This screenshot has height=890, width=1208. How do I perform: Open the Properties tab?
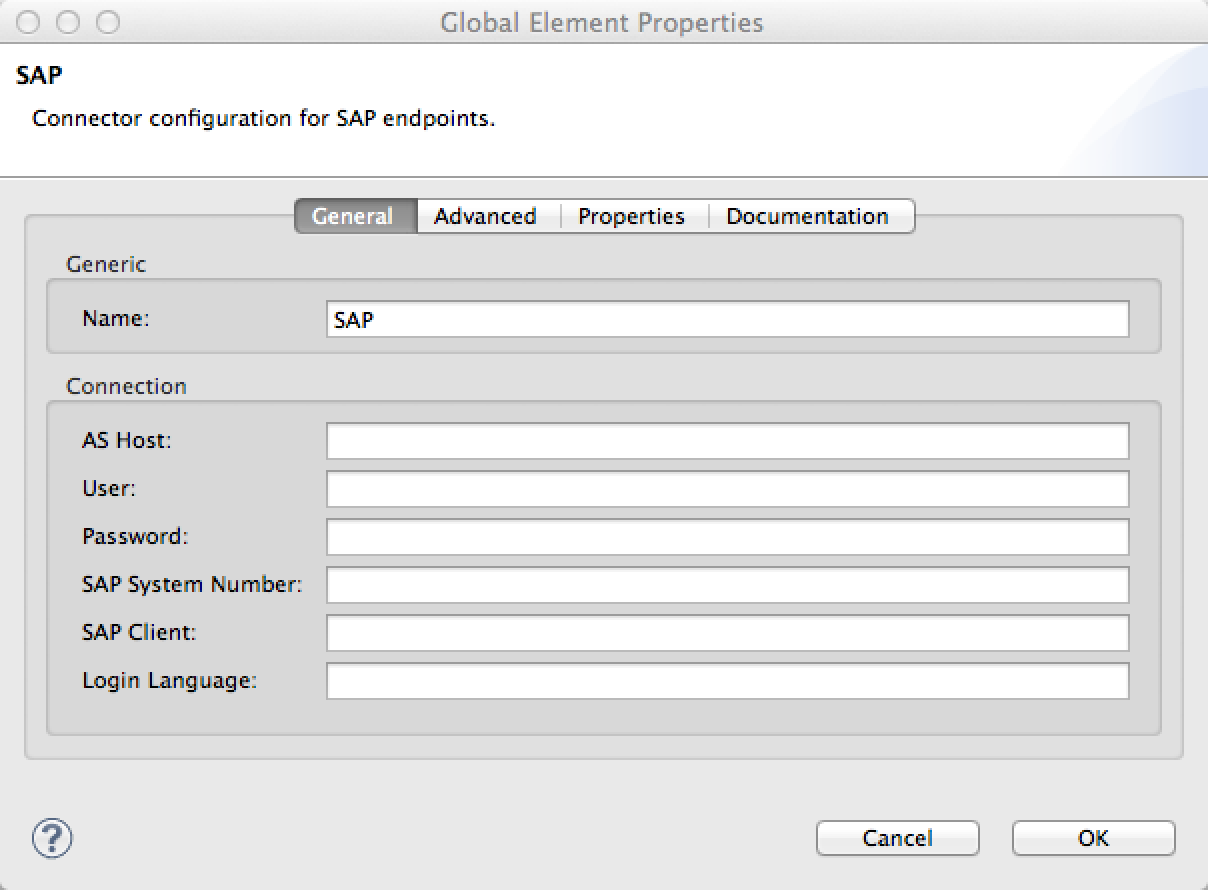click(631, 216)
